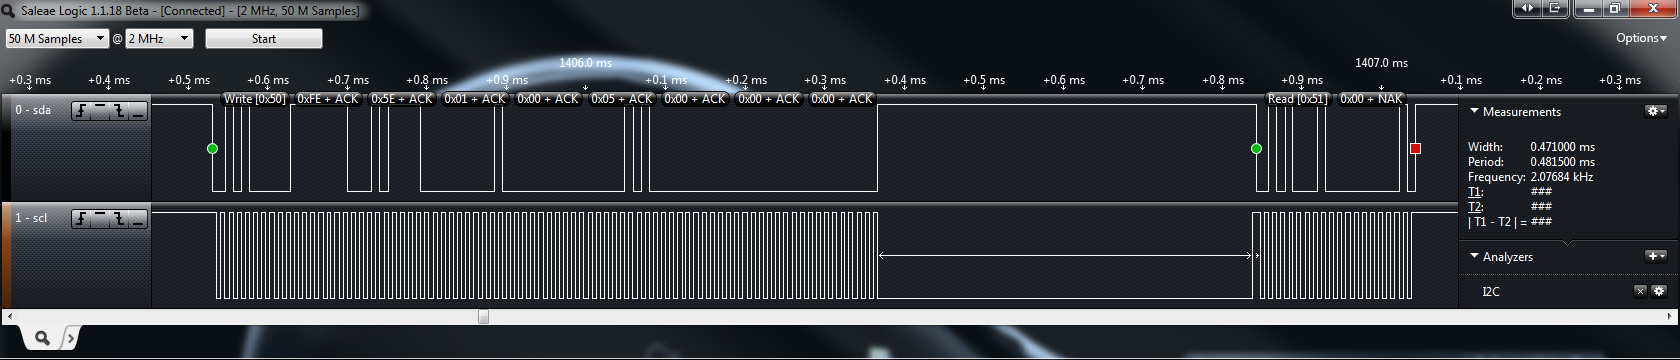Click the magnifier search tab icon

42,338
